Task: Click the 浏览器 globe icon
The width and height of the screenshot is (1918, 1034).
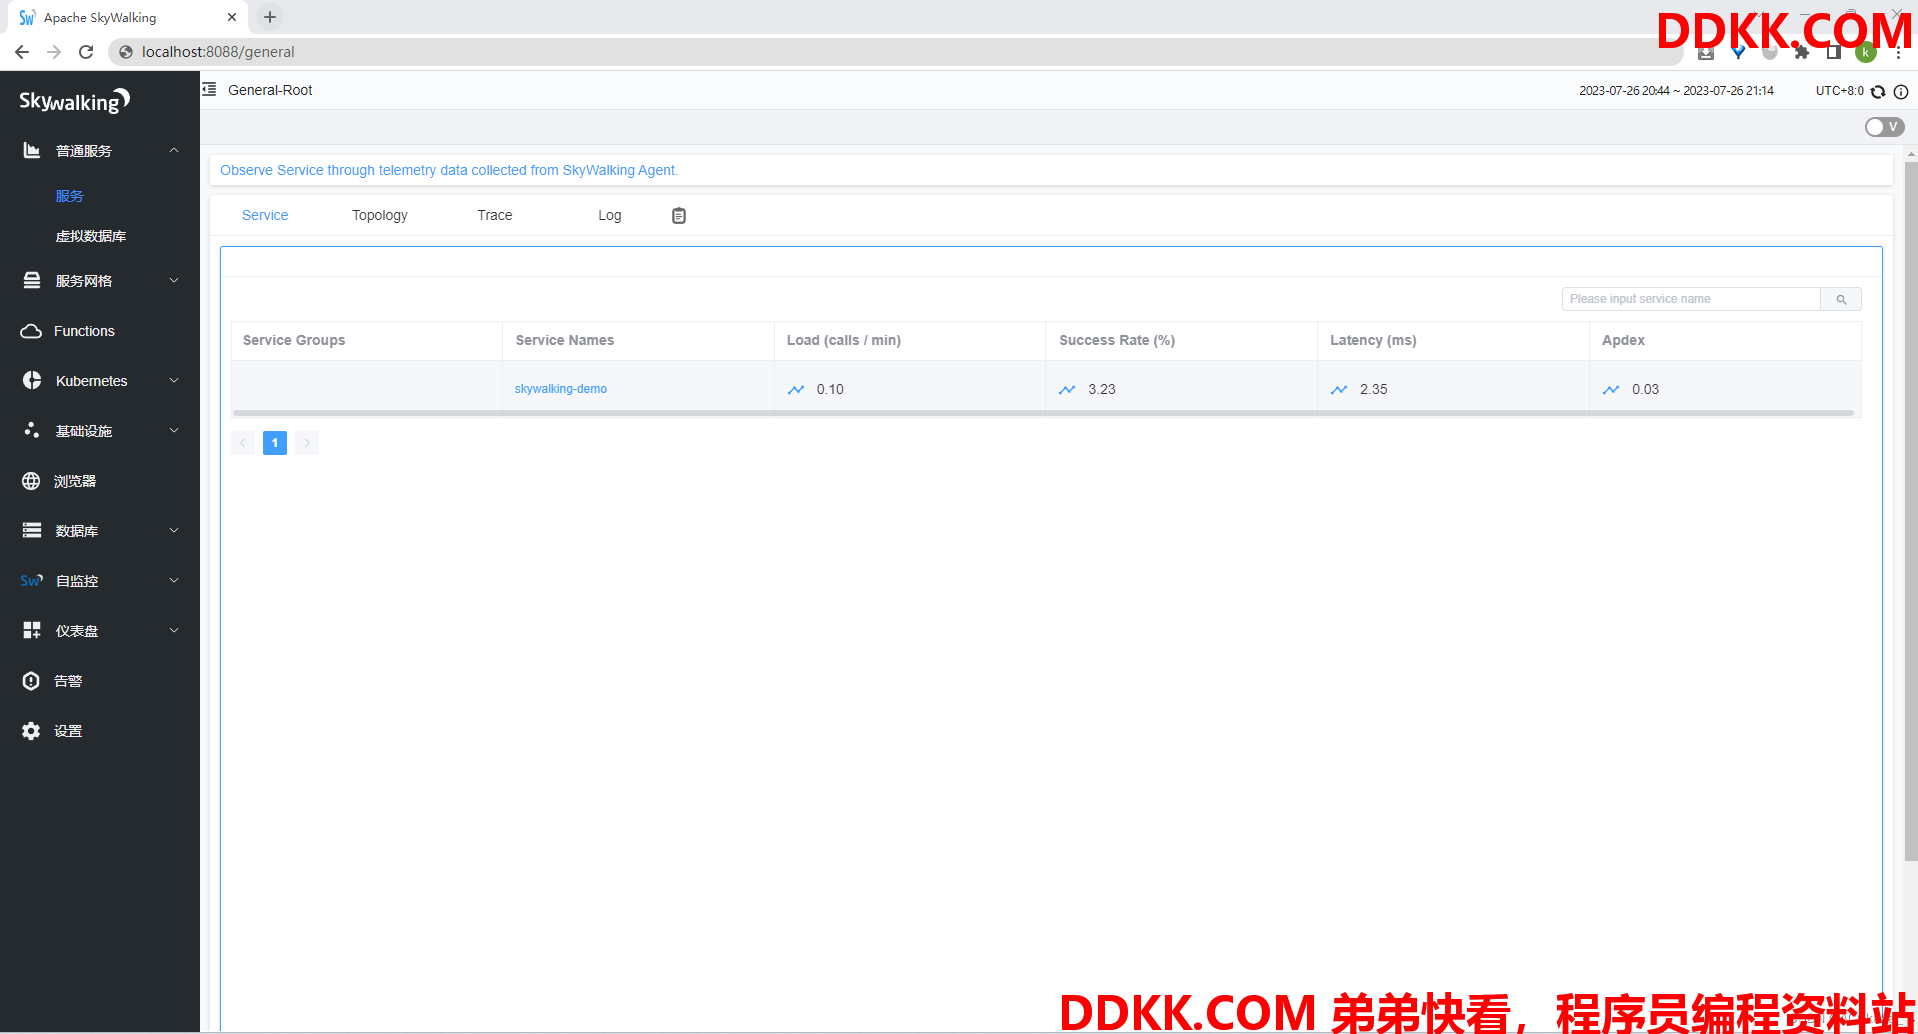Action: (31, 481)
